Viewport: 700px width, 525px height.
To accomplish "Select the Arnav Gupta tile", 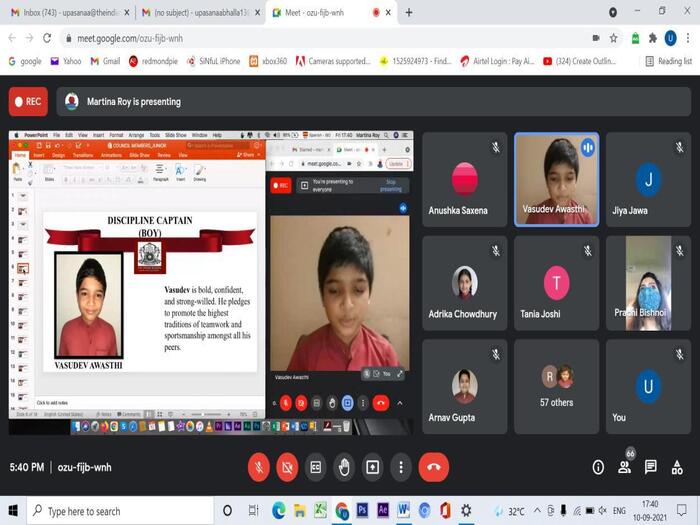I will tap(465, 387).
